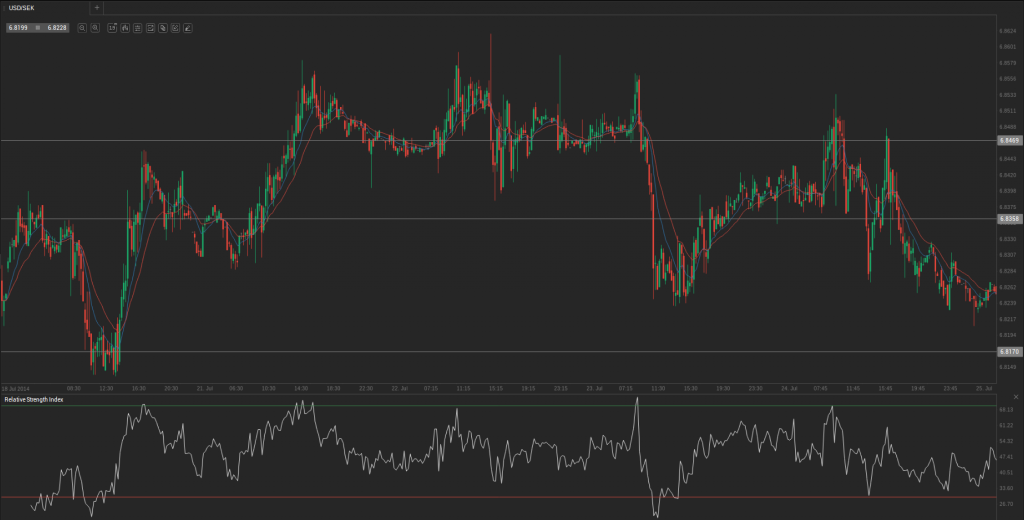1024x520 pixels.
Task: Select the 6.8170 horizontal level label
Action: click(x=1008, y=352)
